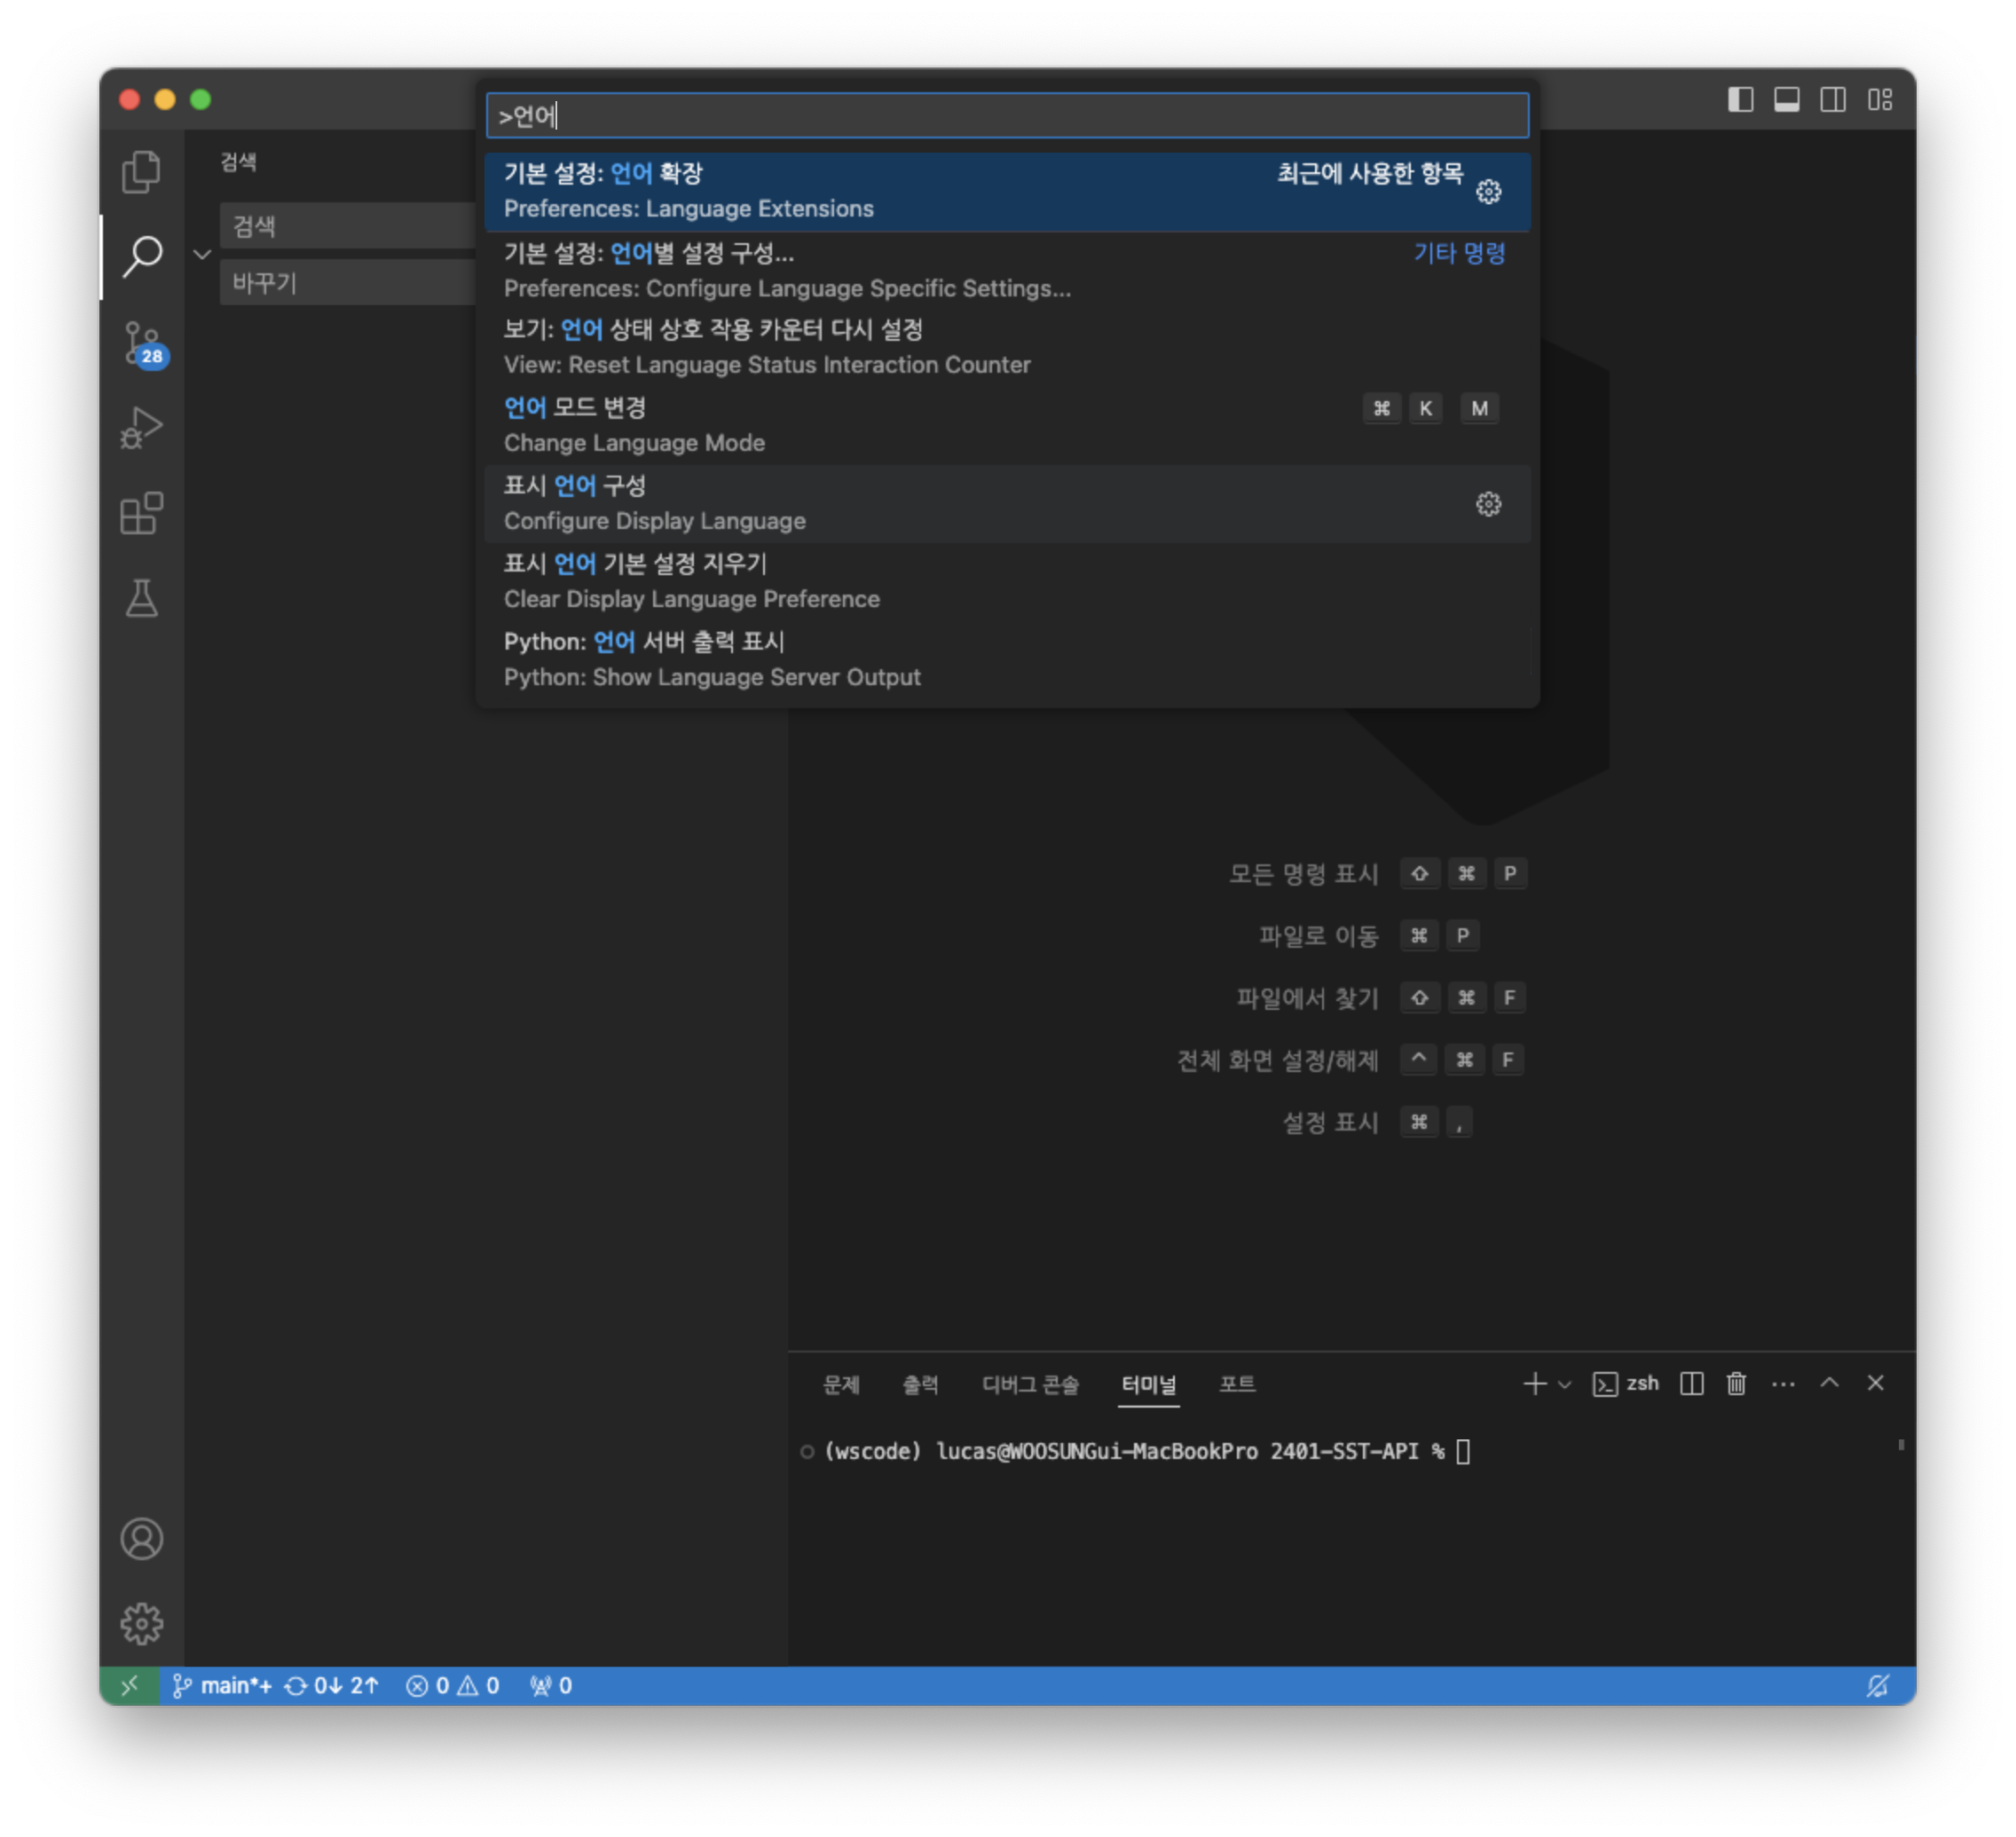Toggle the secondary side bar layout

1832,99
